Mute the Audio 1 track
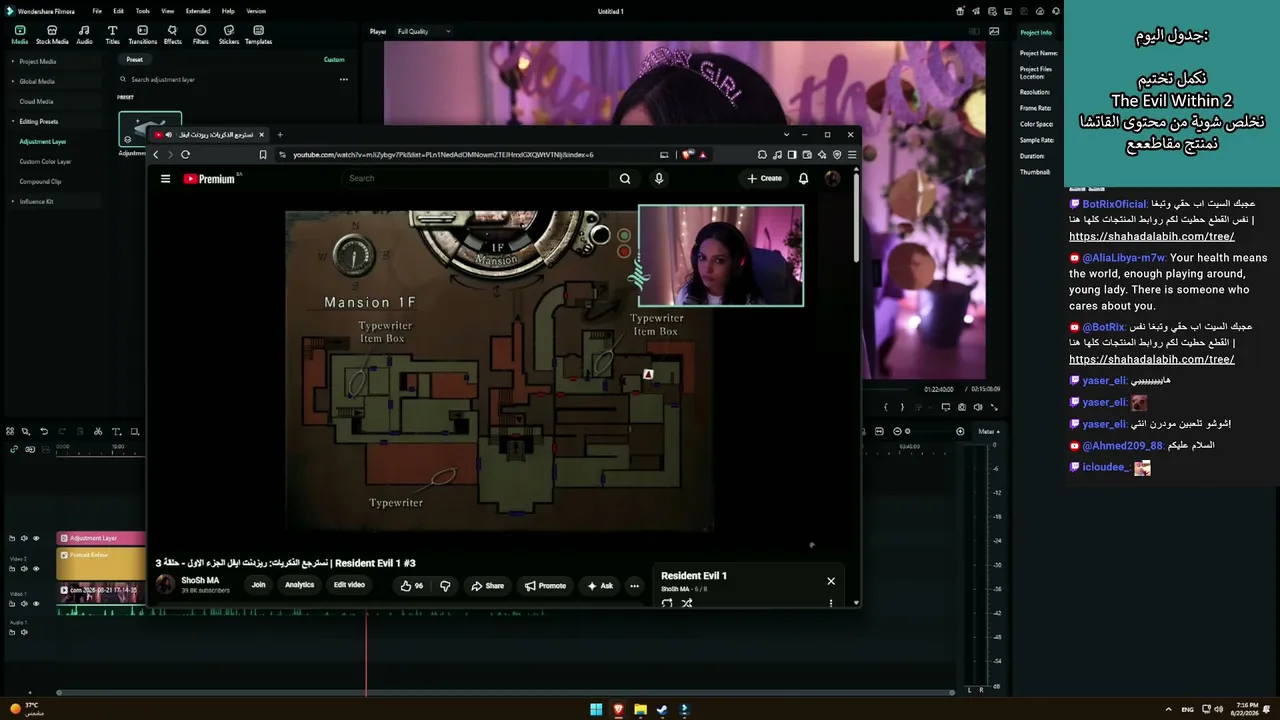Viewport: 1280px width, 720px height. [24, 632]
